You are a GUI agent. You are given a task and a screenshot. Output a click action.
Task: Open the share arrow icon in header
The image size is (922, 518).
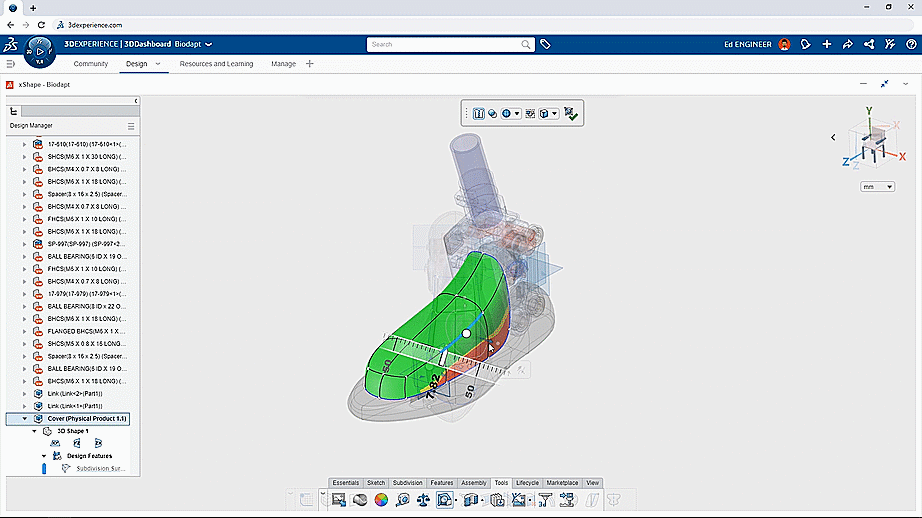(847, 44)
